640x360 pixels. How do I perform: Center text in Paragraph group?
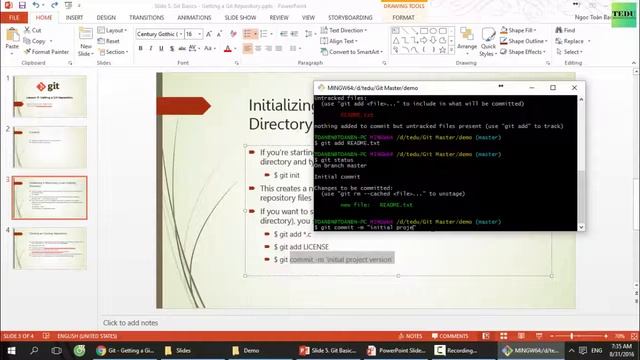pyautogui.click(x=258, y=49)
